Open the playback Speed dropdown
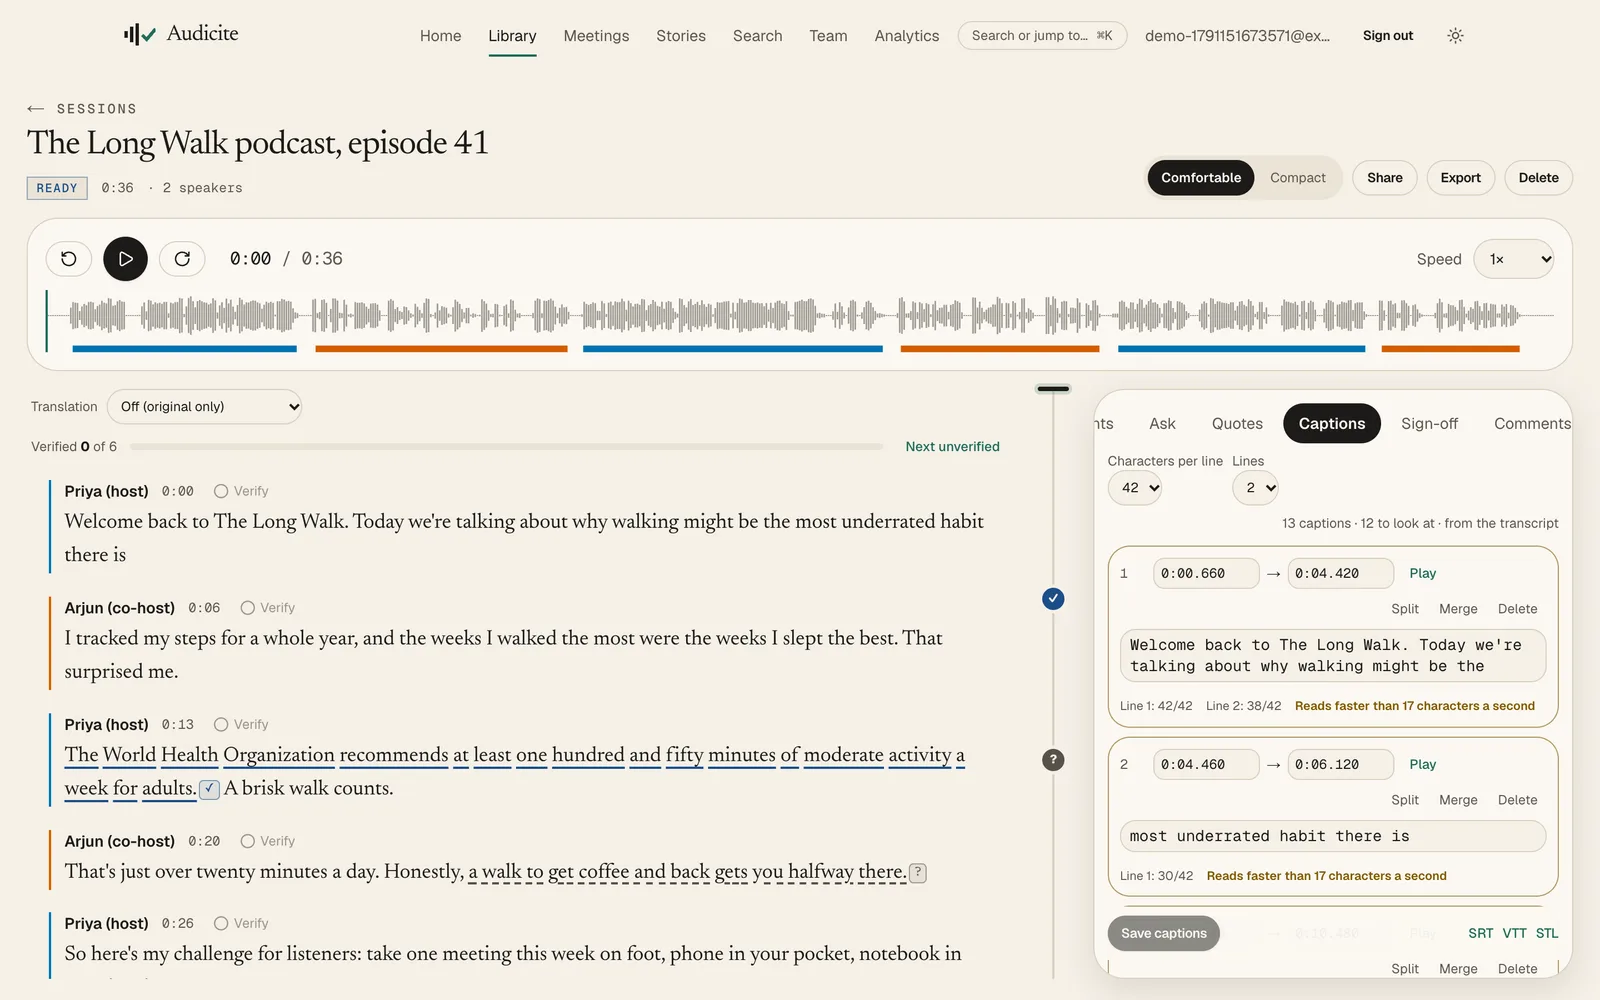The image size is (1600, 1000). (x=1514, y=259)
